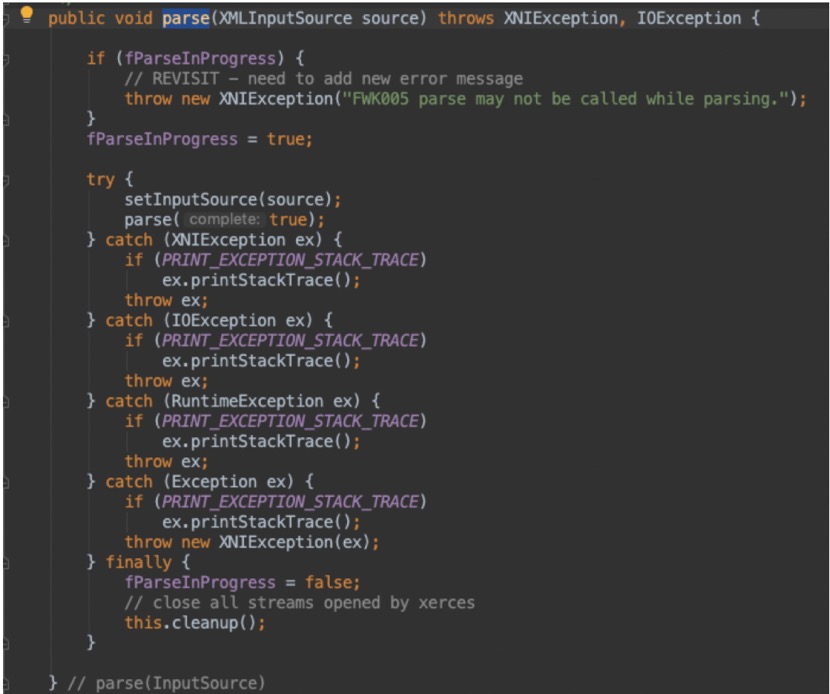Click the throws keyword
830x694 pixels.
466,19
